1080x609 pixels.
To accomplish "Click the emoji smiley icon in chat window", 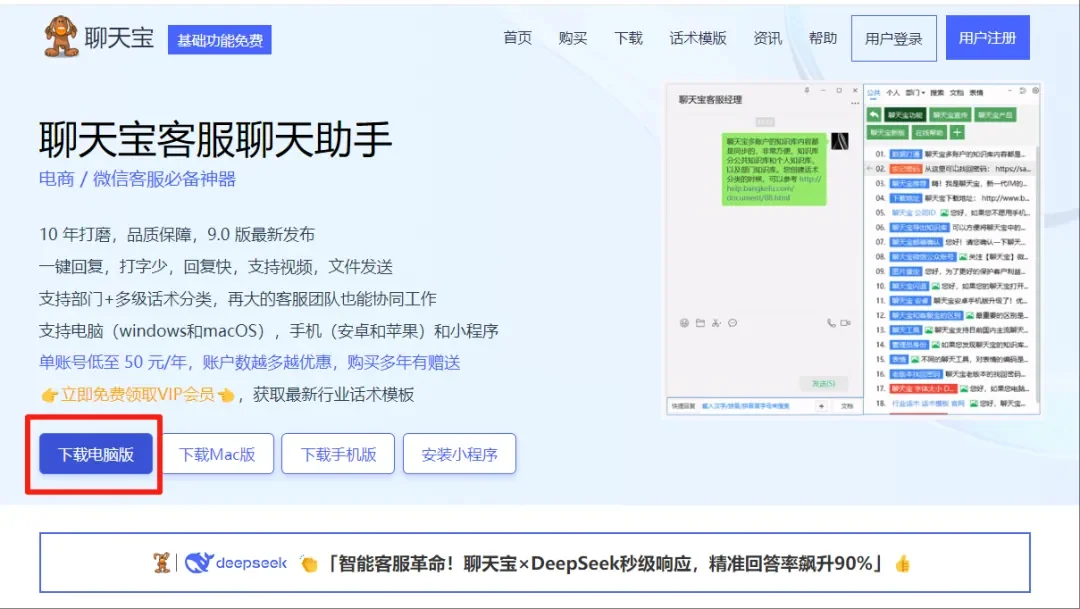I will pos(684,322).
